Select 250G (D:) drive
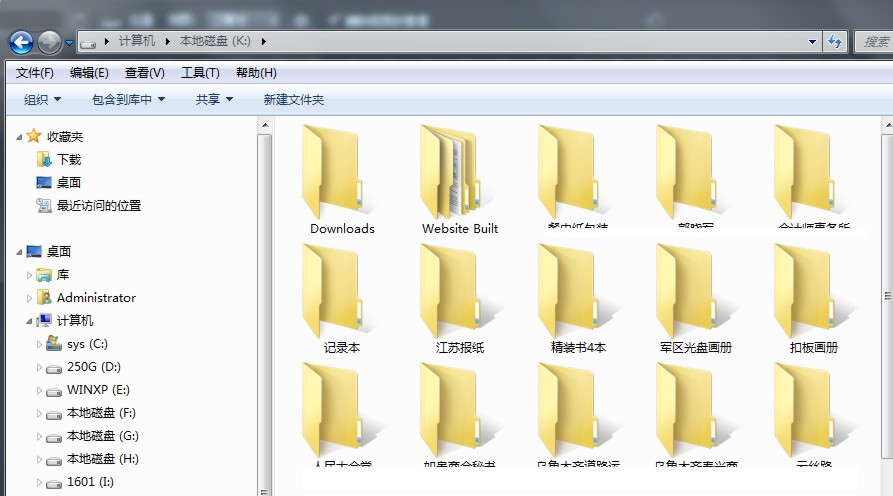Screen dimensions: 893x496 pos(93,367)
